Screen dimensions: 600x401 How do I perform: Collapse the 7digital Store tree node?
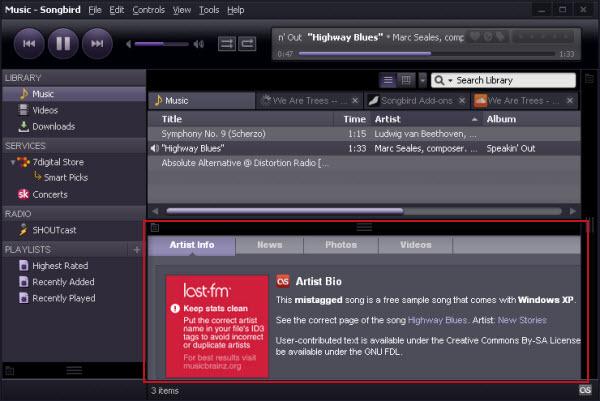[x=13, y=162]
